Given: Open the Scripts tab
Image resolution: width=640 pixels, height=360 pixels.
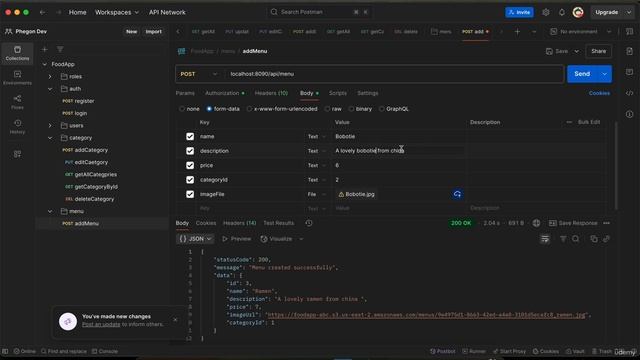Looking at the screenshot, I should (338, 93).
